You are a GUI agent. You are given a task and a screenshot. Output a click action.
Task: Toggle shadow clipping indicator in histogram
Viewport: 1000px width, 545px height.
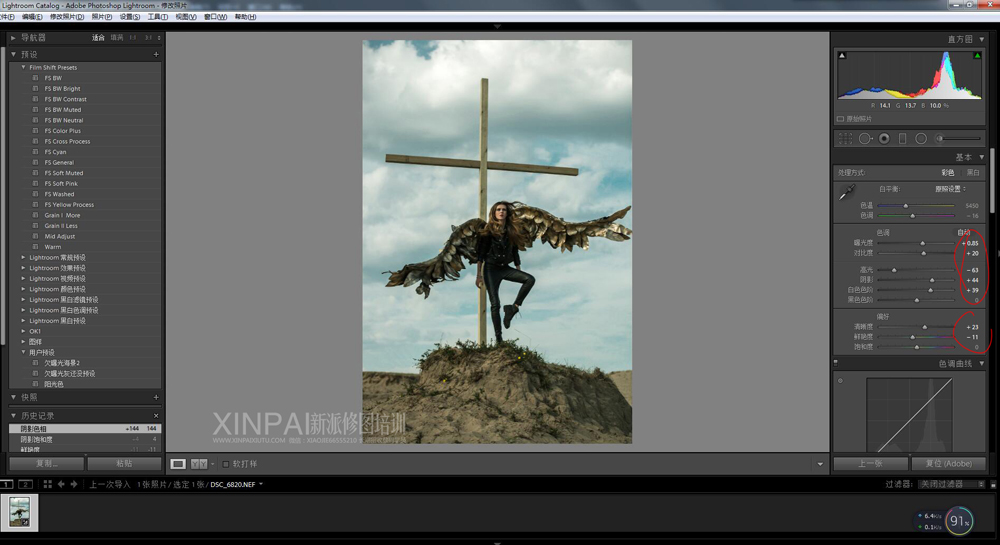tap(842, 55)
